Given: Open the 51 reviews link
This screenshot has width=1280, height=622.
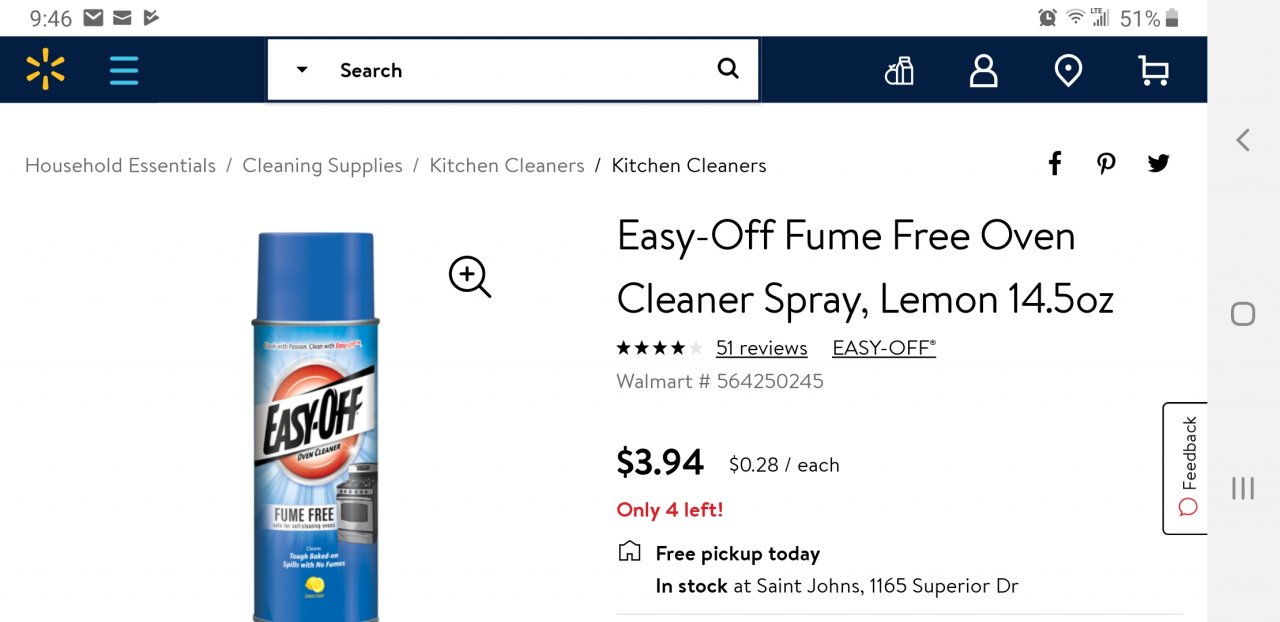Looking at the screenshot, I should point(761,348).
